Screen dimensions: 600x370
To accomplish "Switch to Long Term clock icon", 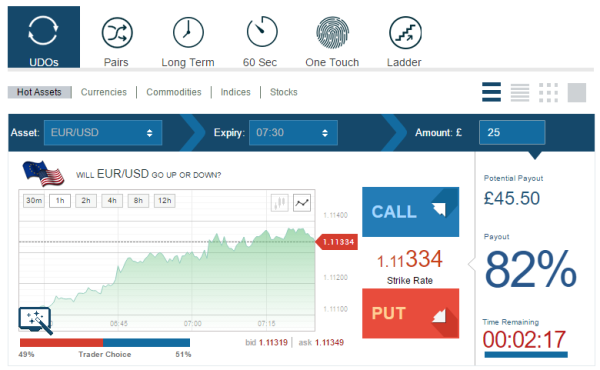I will point(188,32).
